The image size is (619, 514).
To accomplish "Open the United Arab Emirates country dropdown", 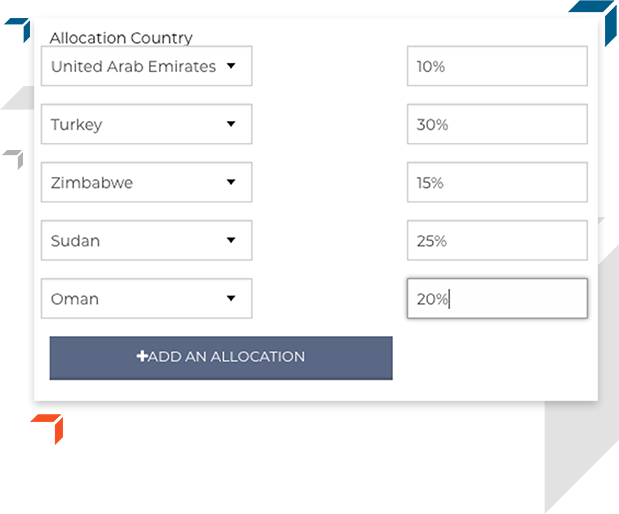I will click(146, 66).
